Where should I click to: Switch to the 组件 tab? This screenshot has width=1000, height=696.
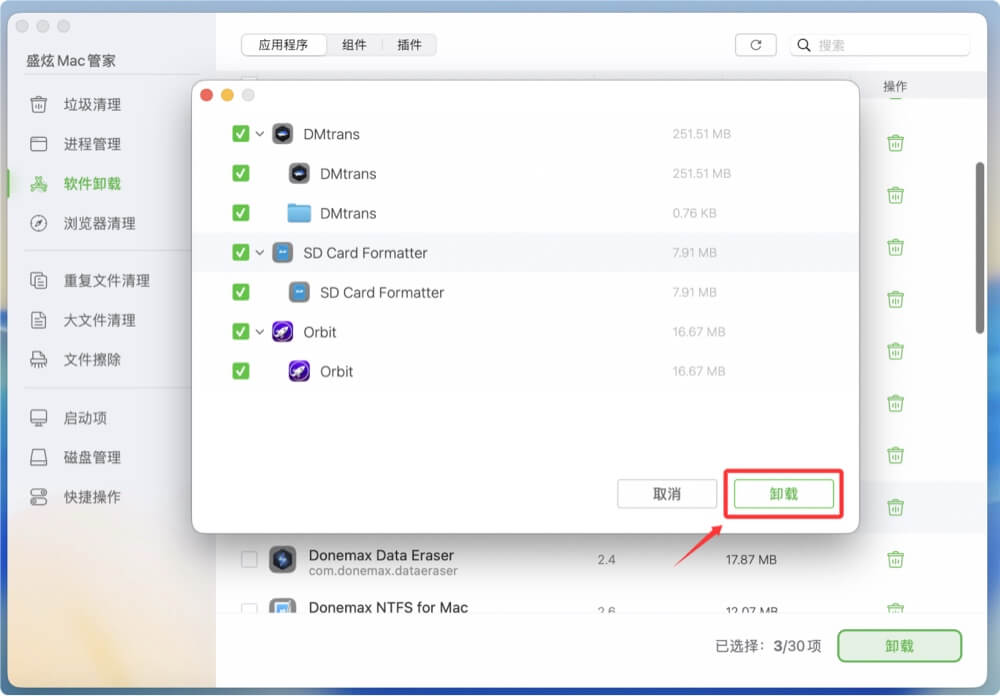click(355, 44)
